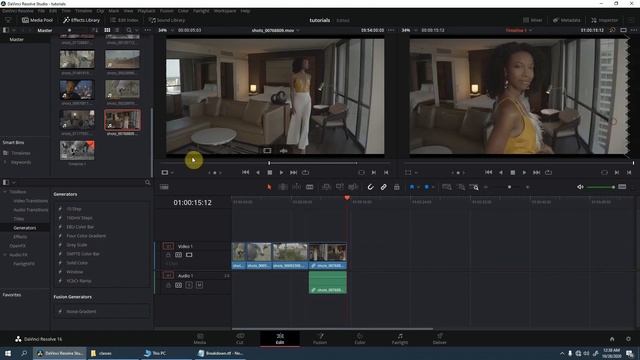Adjust the green monitor volume slider
The width and height of the screenshot is (640, 360).
click(601, 187)
